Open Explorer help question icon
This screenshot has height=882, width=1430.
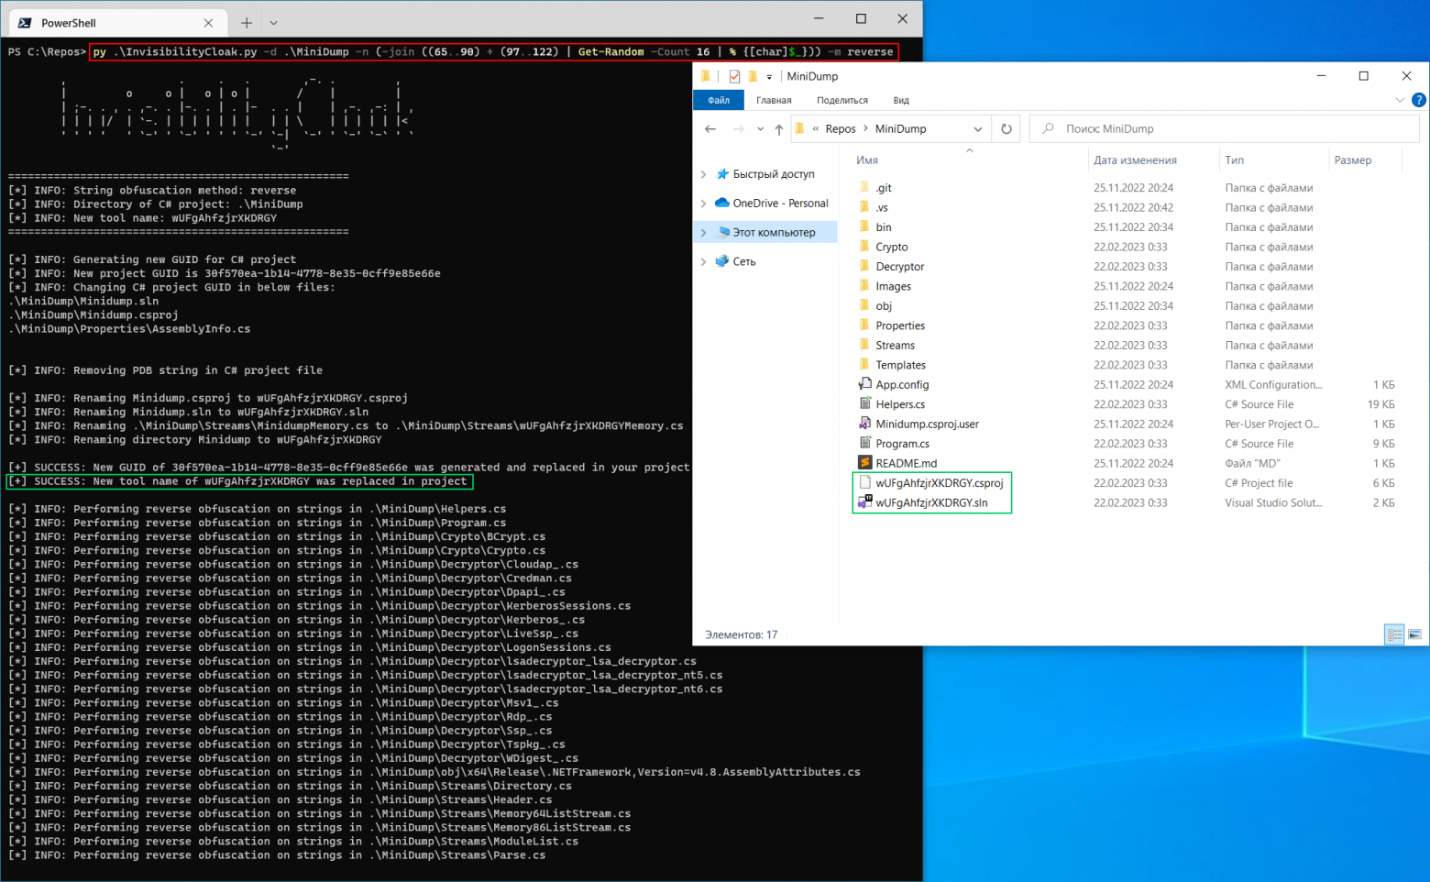(x=1418, y=100)
